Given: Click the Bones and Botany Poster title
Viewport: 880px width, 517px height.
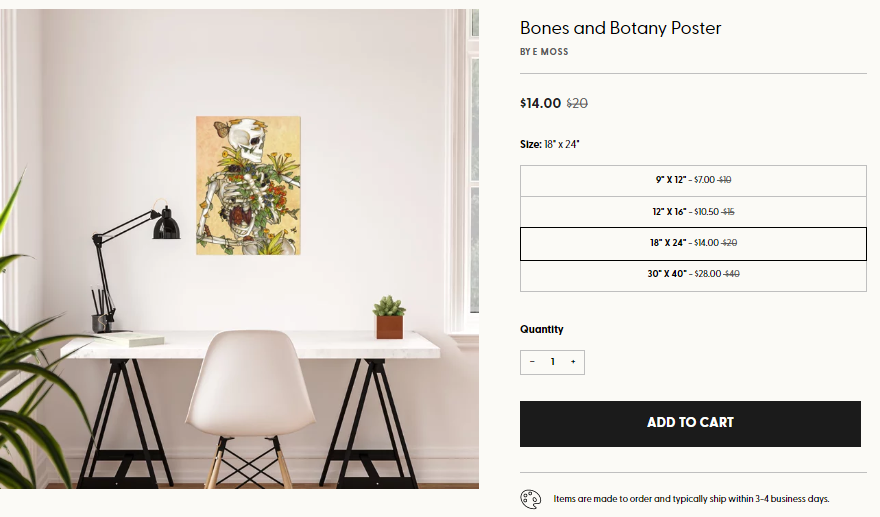Looking at the screenshot, I should tap(620, 28).
